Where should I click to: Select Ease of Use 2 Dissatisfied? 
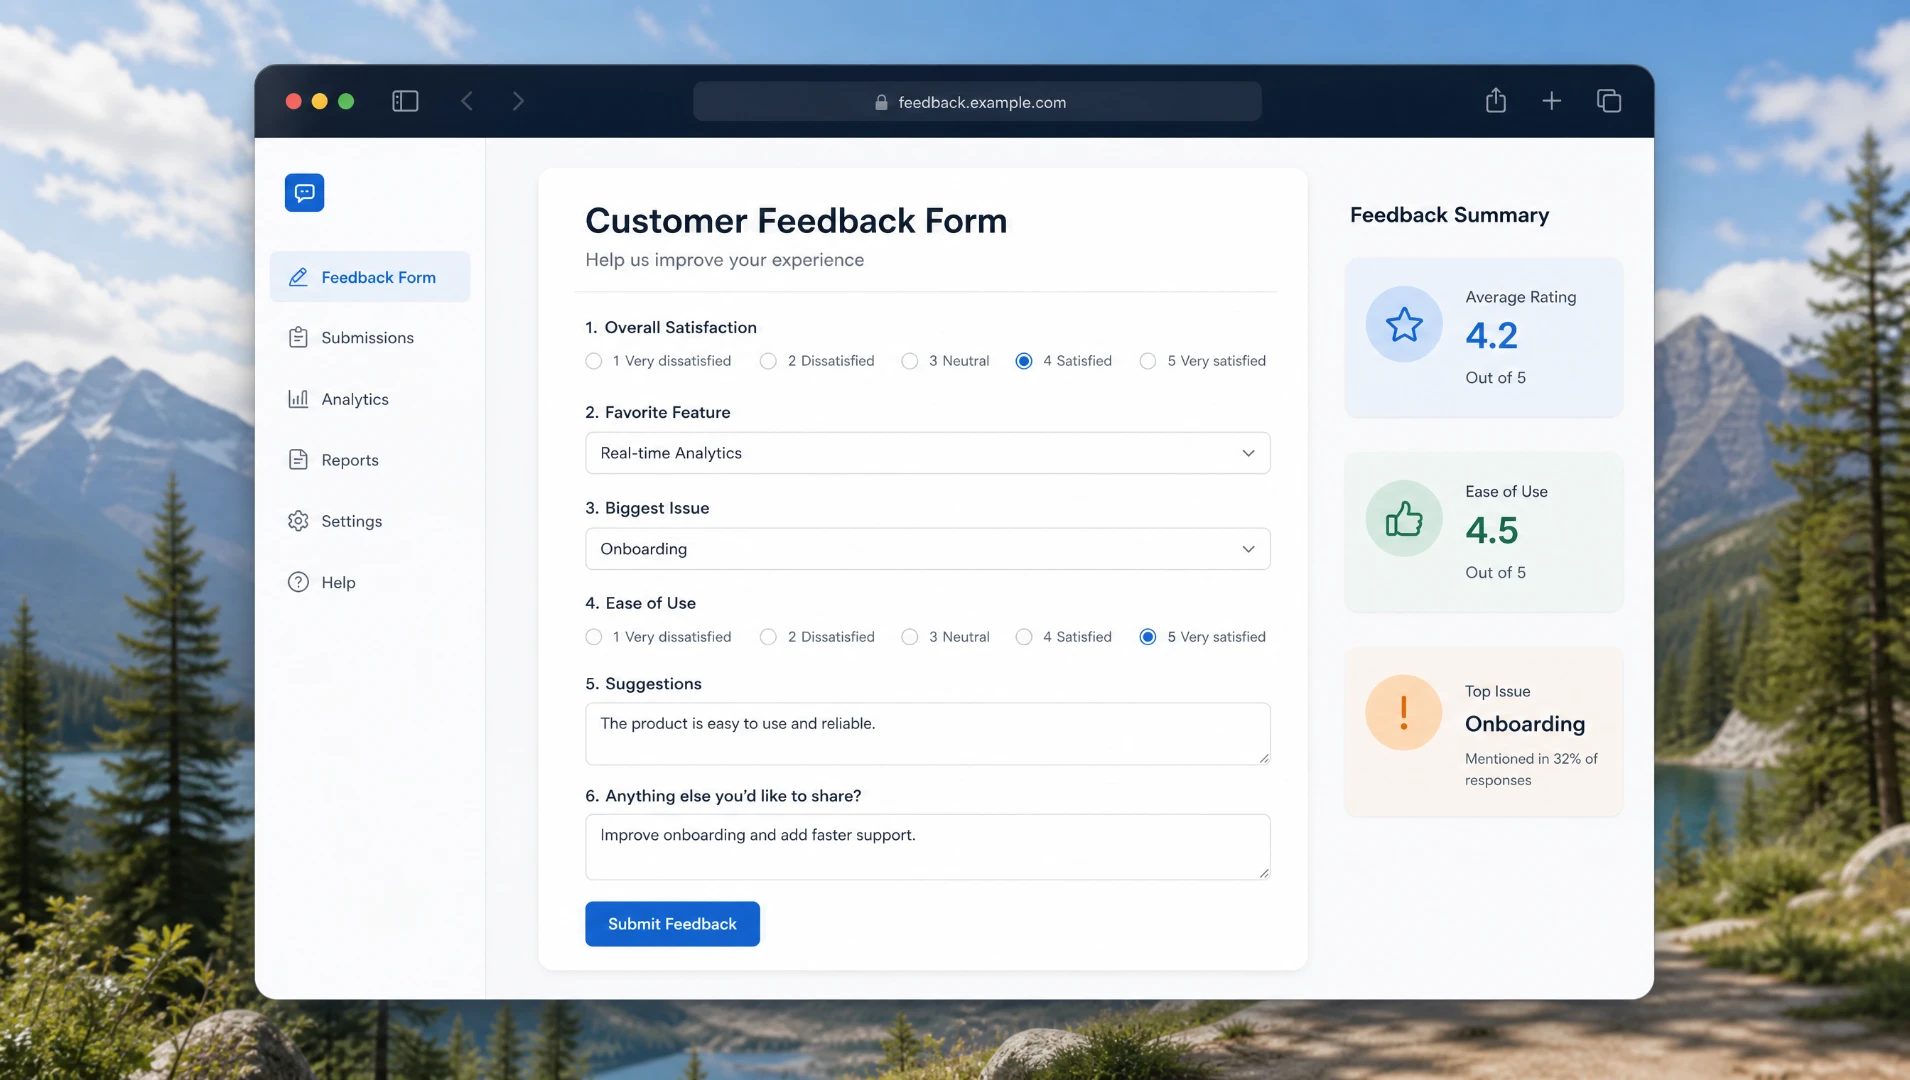pyautogui.click(x=768, y=637)
